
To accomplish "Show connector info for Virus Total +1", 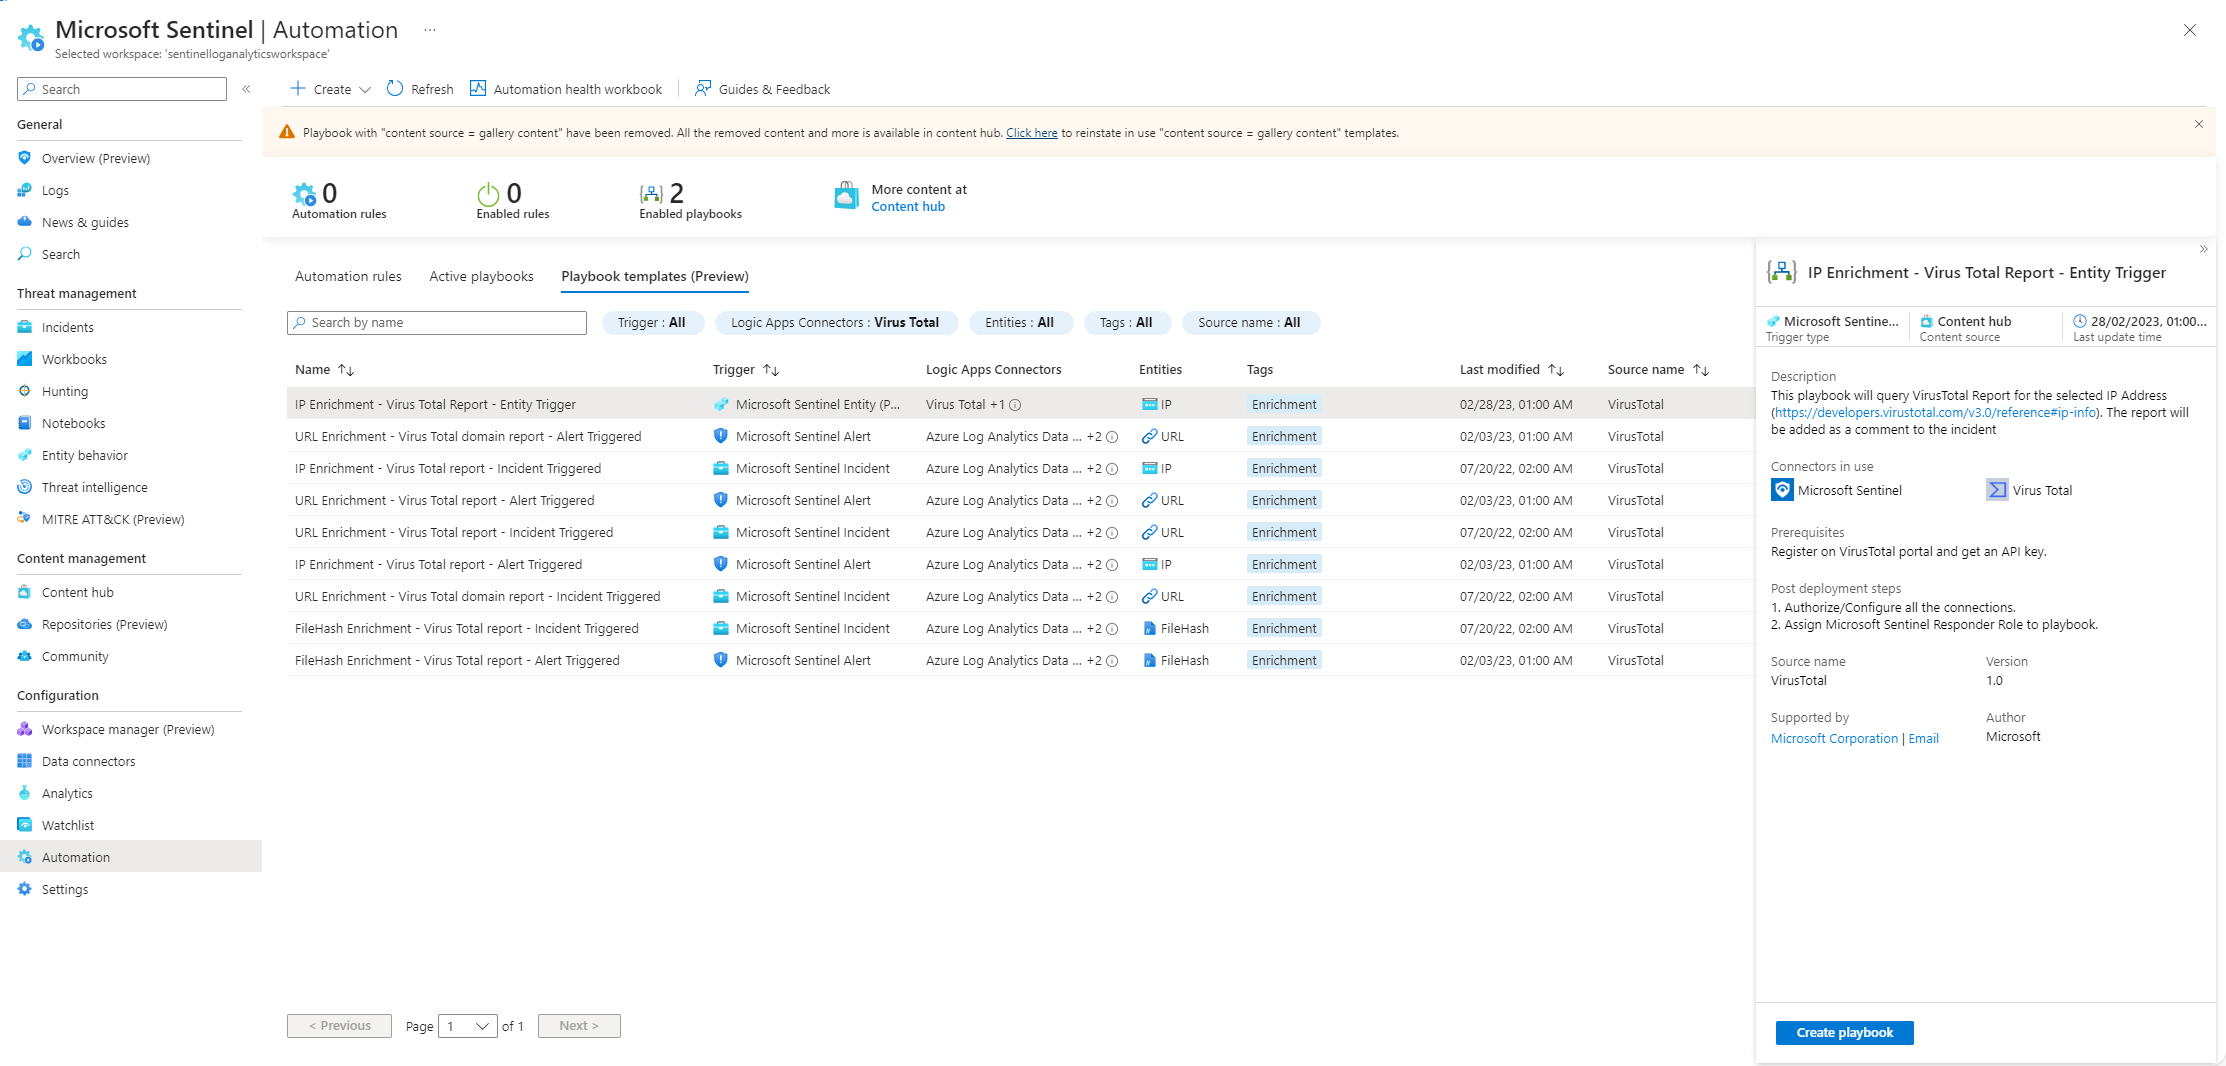I will 1015,405.
